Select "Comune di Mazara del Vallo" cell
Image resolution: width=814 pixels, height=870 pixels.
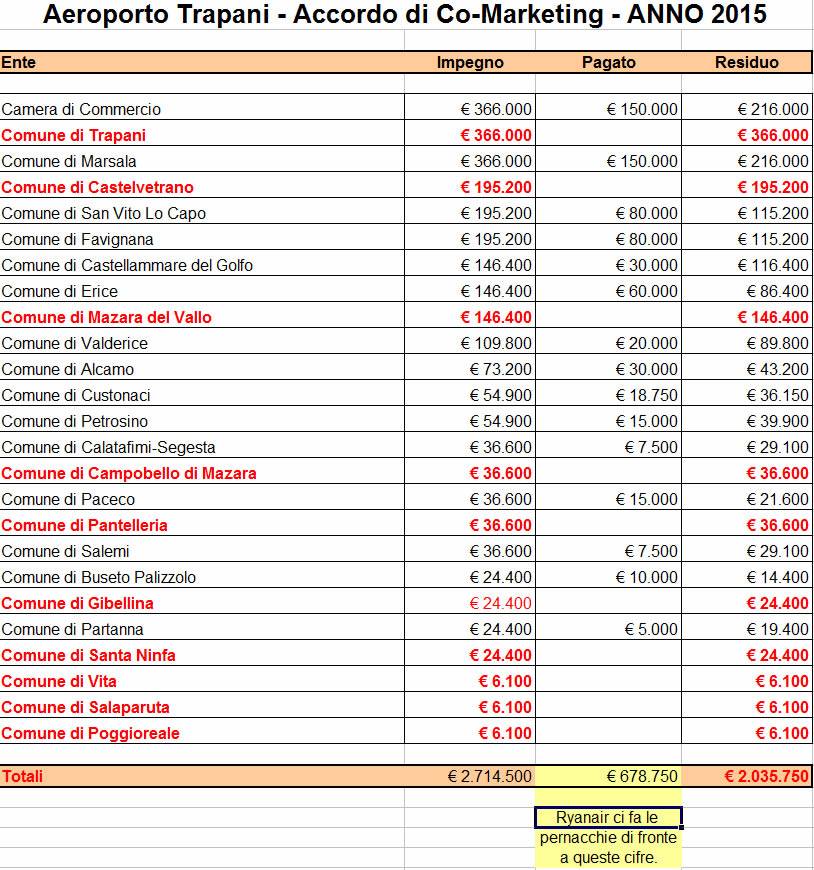106,317
